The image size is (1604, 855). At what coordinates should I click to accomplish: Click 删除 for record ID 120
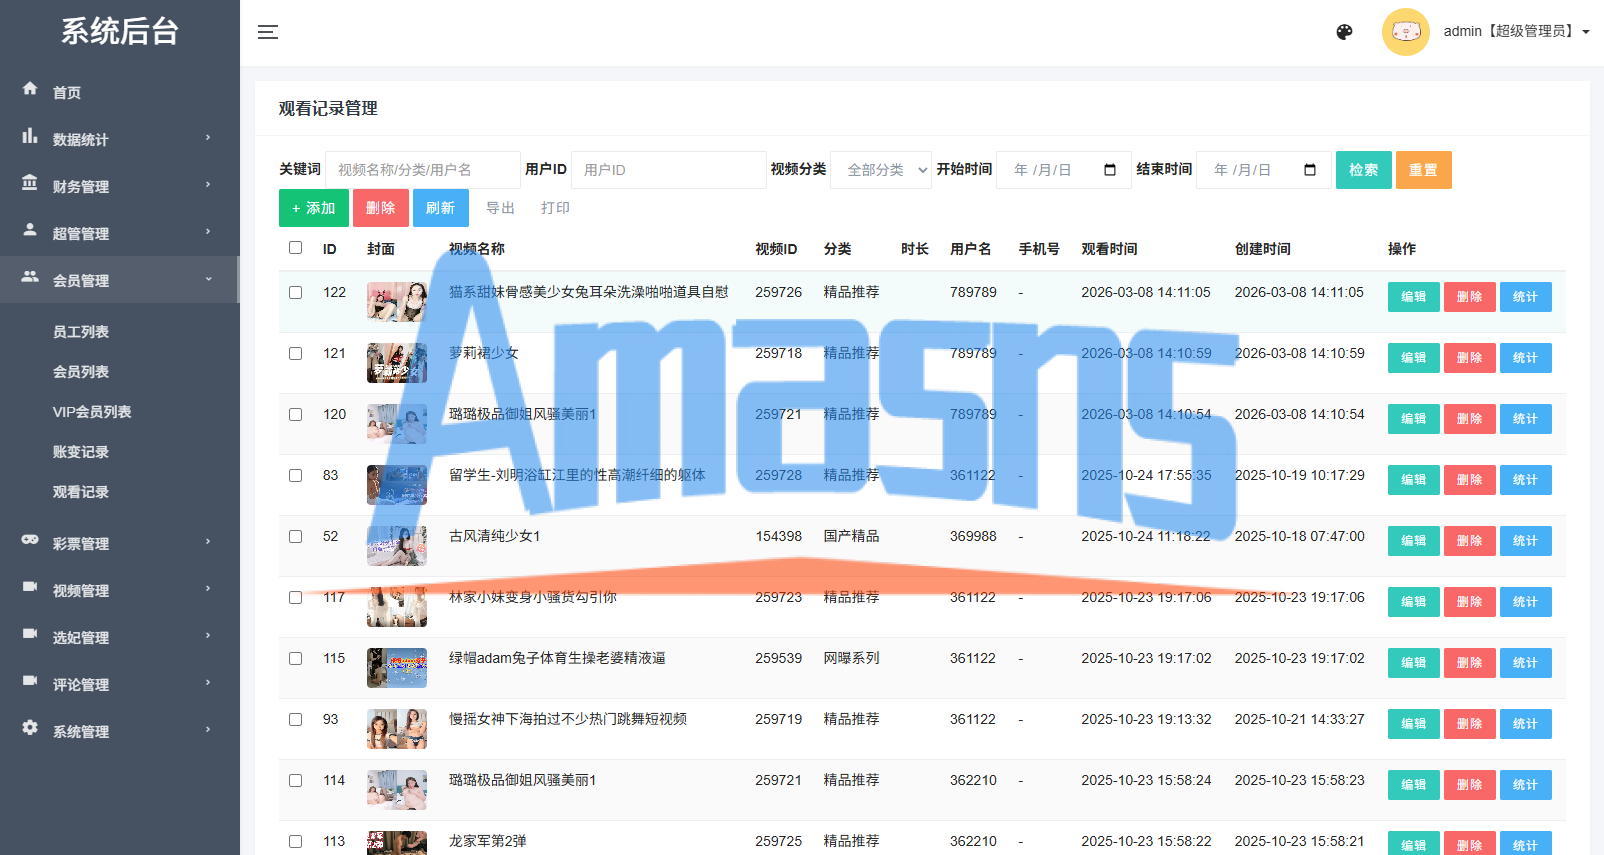pos(1470,419)
